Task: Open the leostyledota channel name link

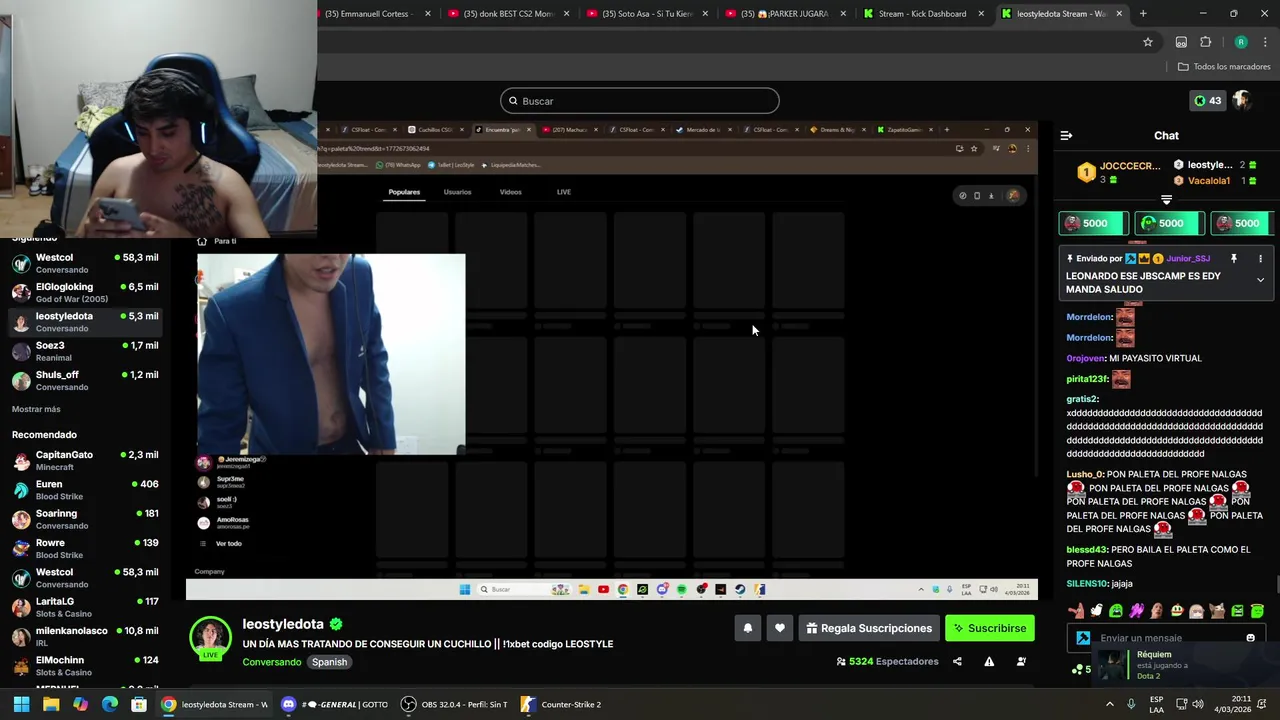Action: (283, 624)
